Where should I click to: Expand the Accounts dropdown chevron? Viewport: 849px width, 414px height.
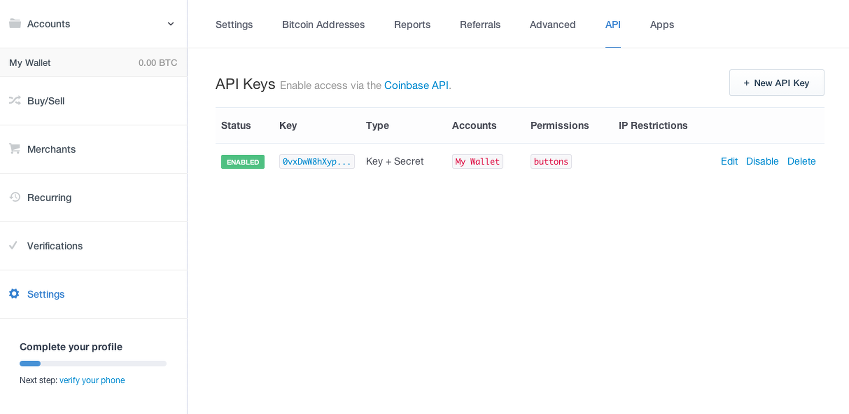(171, 23)
